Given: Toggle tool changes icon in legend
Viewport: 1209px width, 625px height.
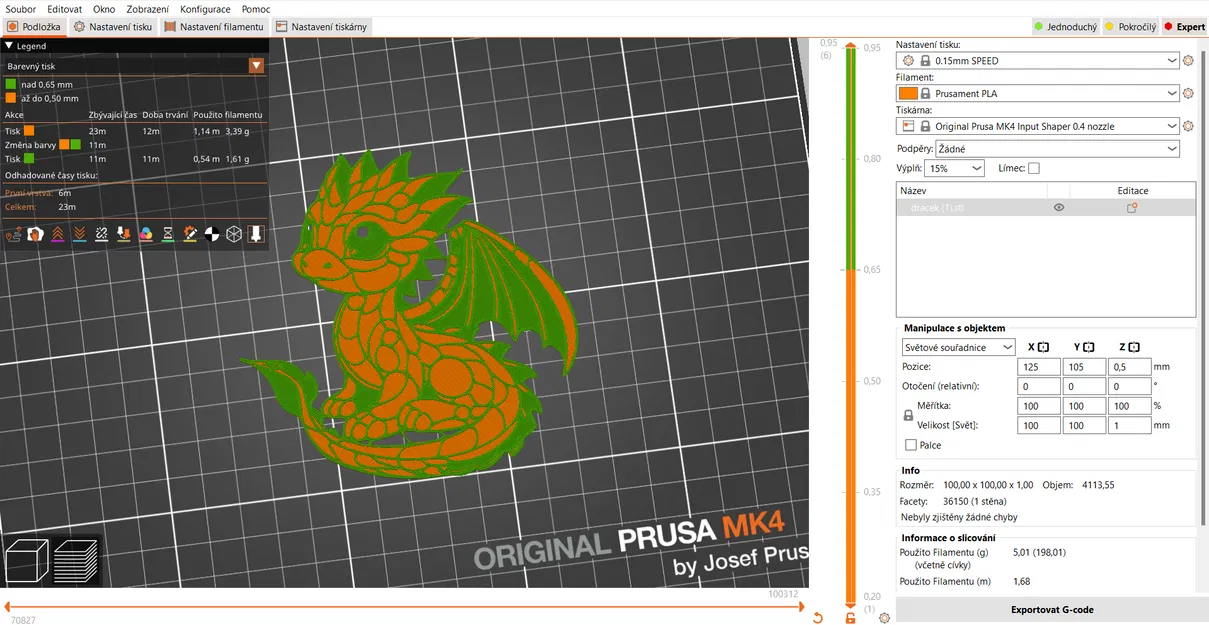Looking at the screenshot, I should click(124, 234).
